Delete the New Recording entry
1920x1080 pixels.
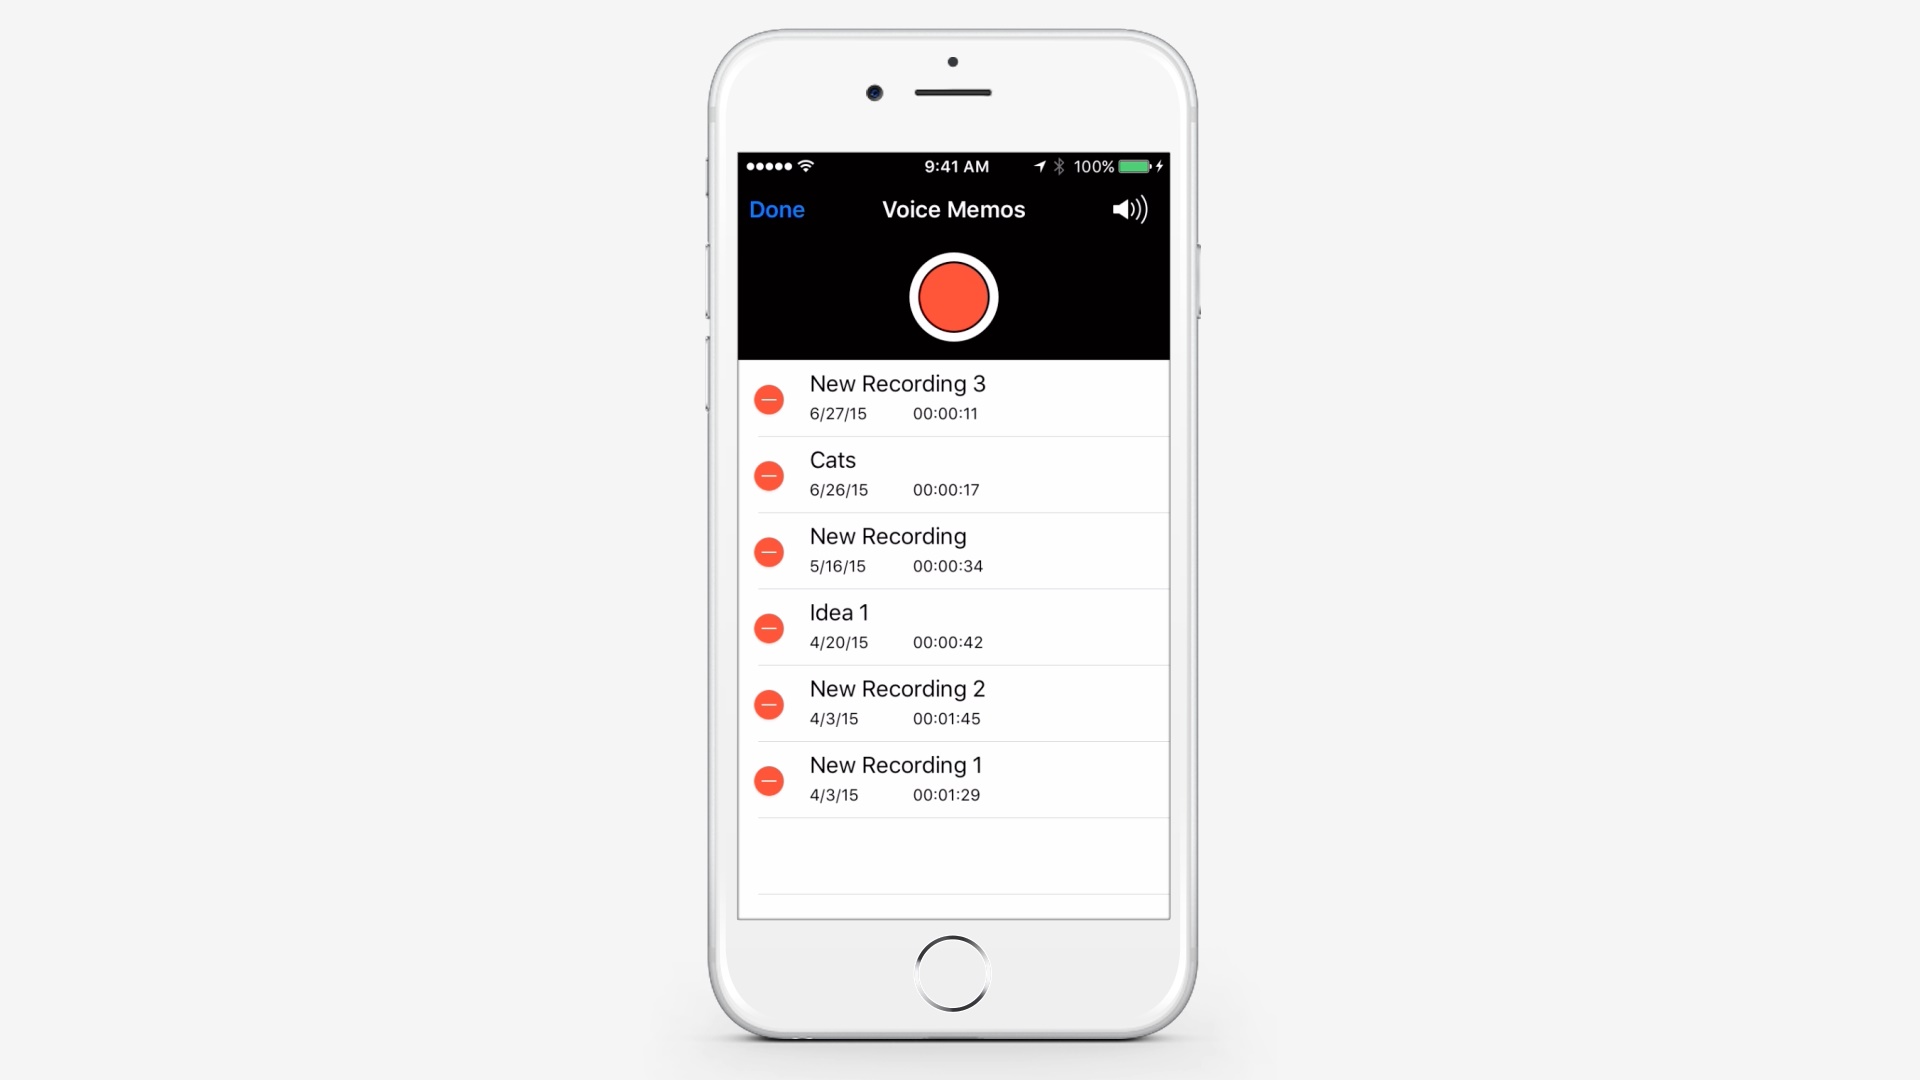point(771,551)
